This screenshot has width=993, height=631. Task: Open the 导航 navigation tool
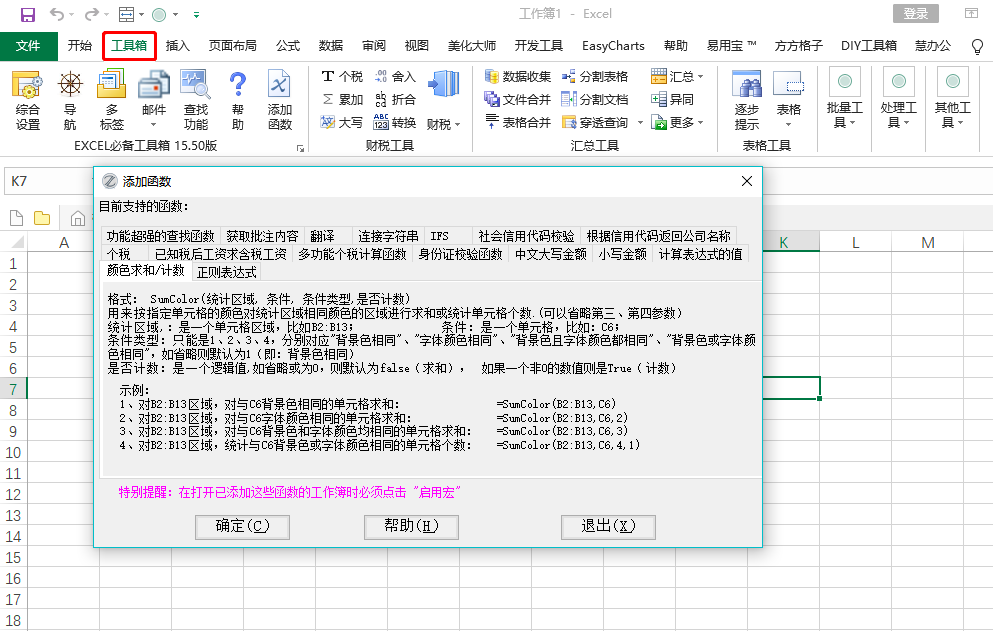(x=70, y=100)
